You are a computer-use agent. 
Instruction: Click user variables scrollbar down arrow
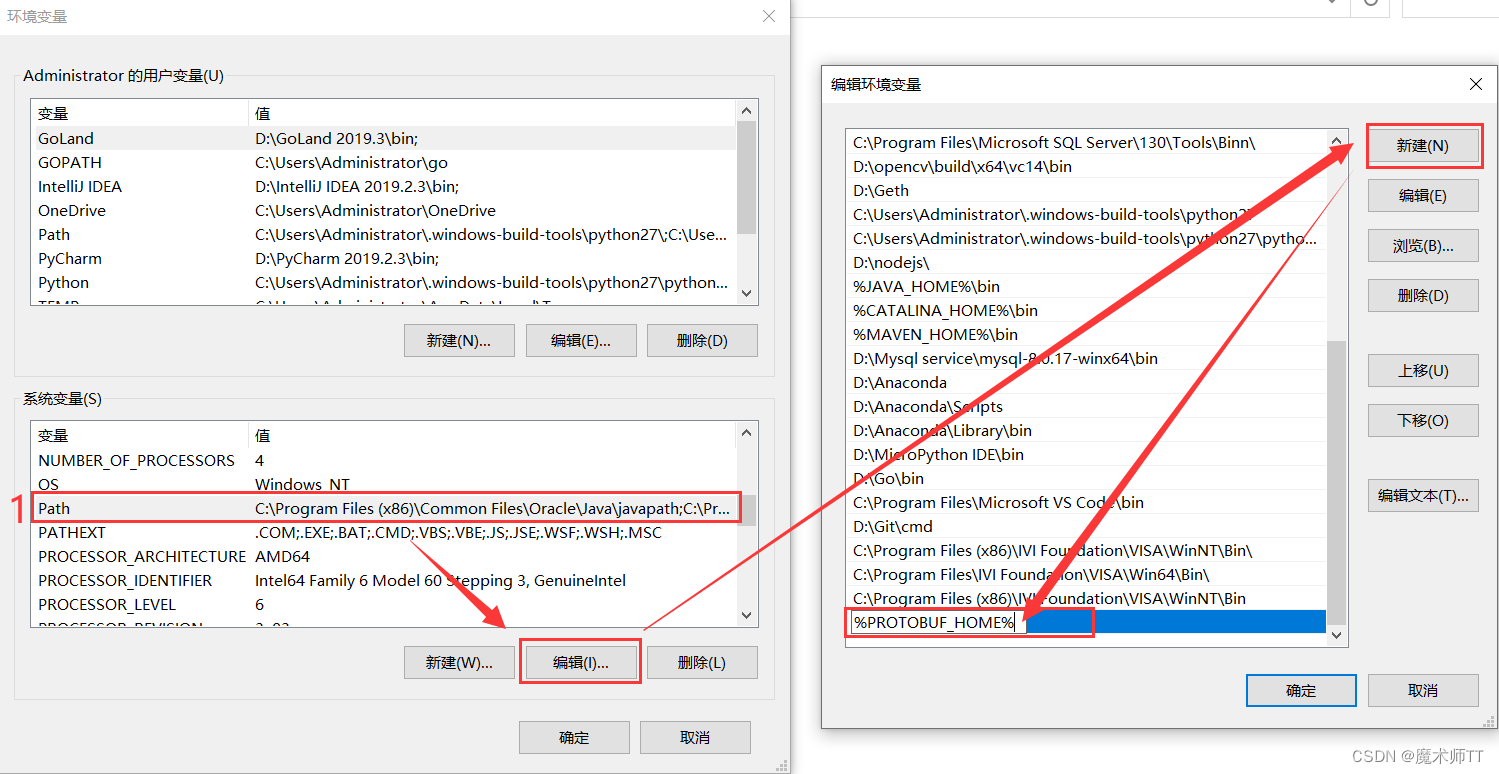coord(746,293)
